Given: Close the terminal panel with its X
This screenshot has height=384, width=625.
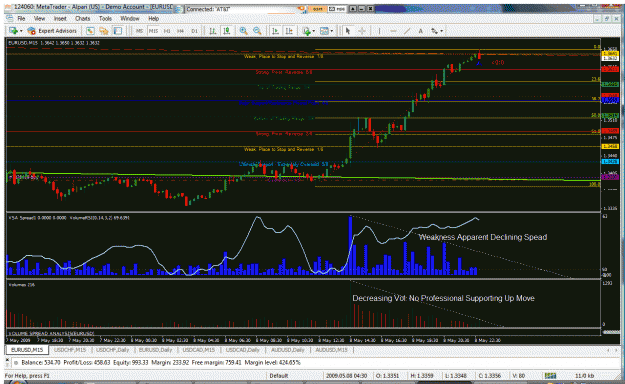Looking at the screenshot, I should [x=6, y=359].
